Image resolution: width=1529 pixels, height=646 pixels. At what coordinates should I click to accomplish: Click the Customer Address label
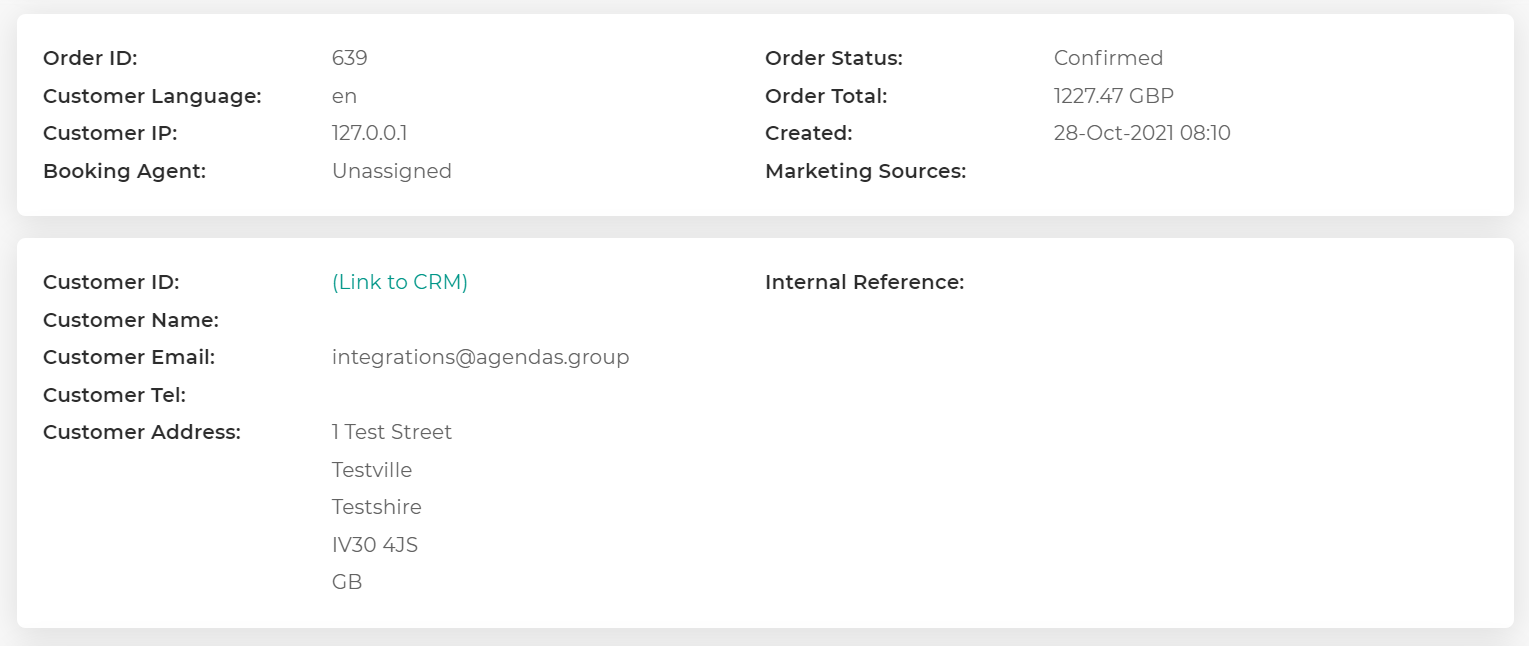pyautogui.click(x=141, y=432)
